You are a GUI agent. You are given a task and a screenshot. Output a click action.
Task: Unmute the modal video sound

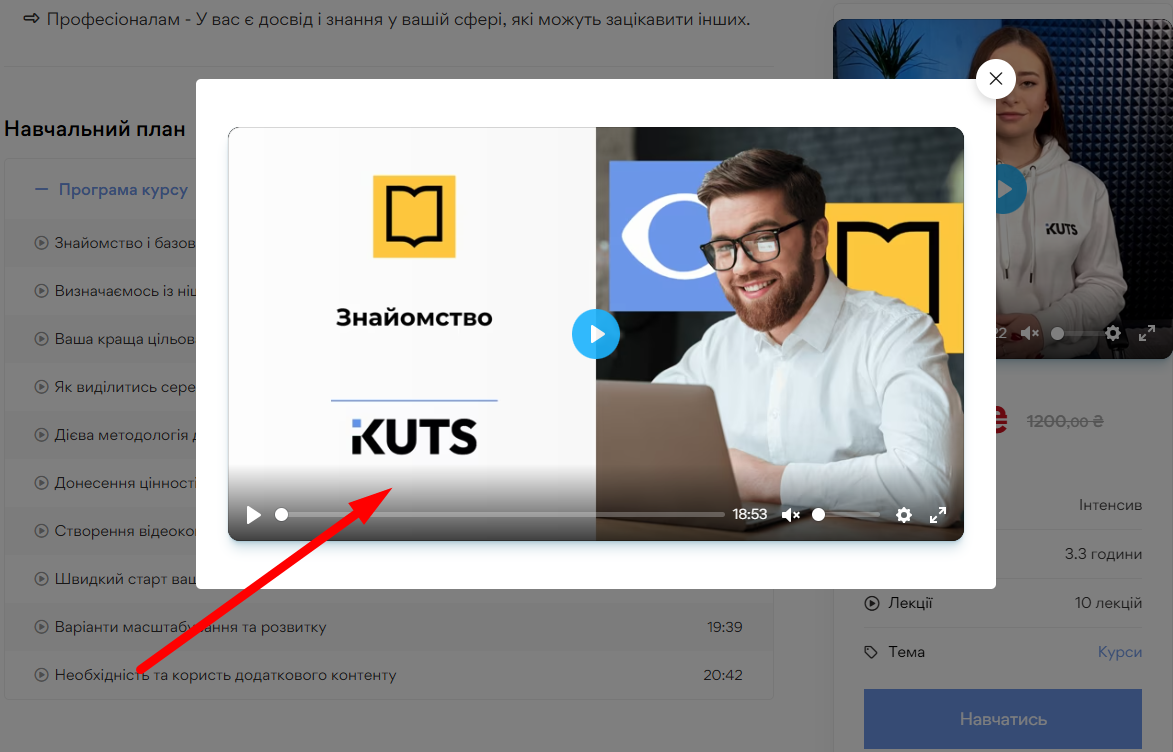coord(790,515)
